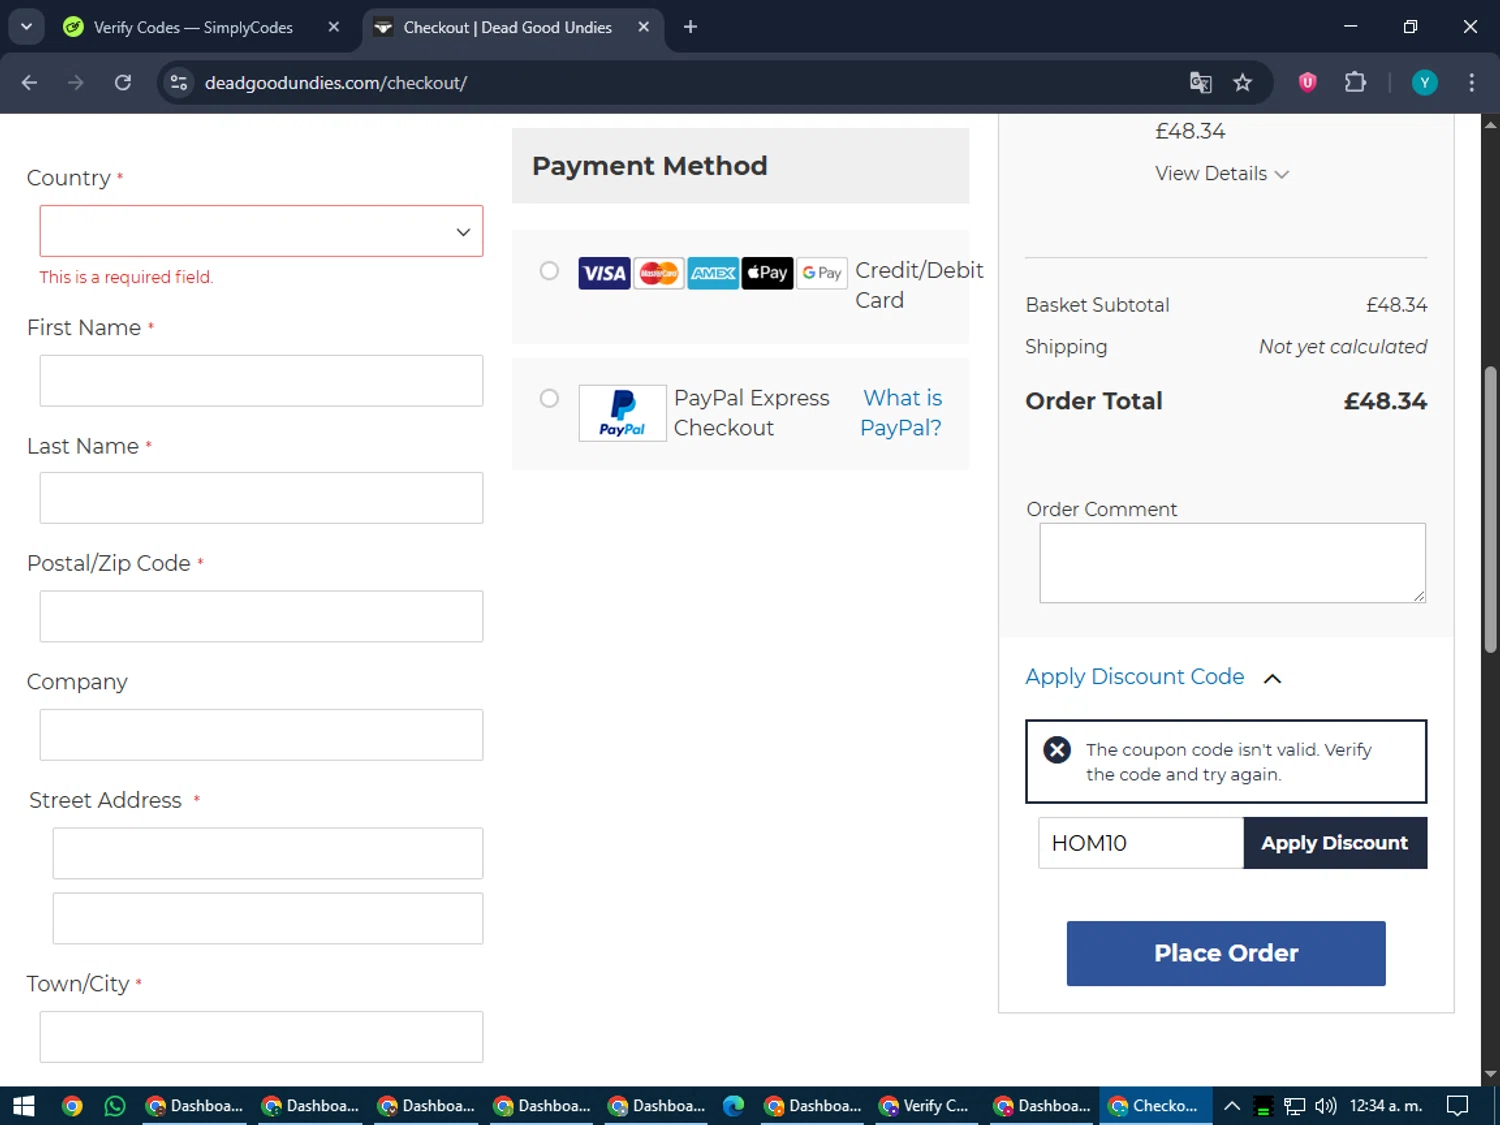
Task: Click the scrollbar down arrow
Action: pyautogui.click(x=1490, y=1075)
